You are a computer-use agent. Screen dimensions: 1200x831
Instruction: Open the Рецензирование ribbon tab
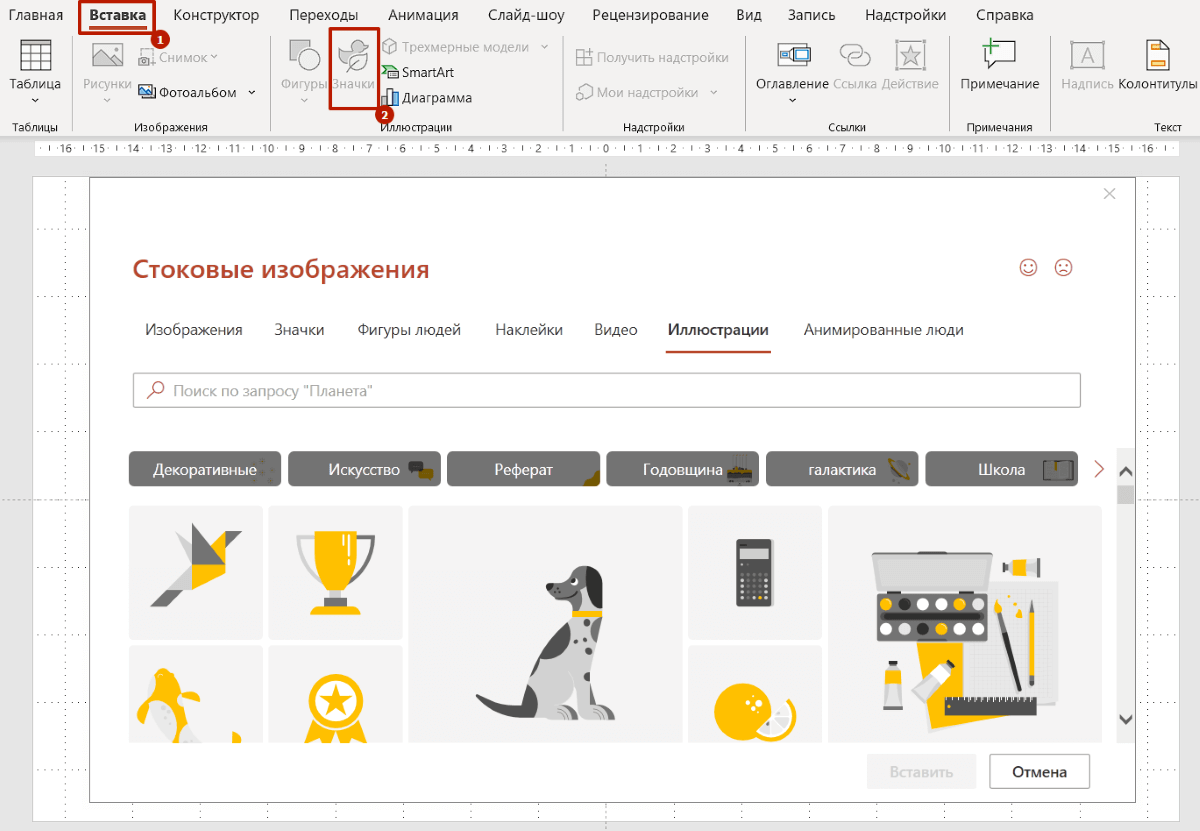click(x=650, y=15)
